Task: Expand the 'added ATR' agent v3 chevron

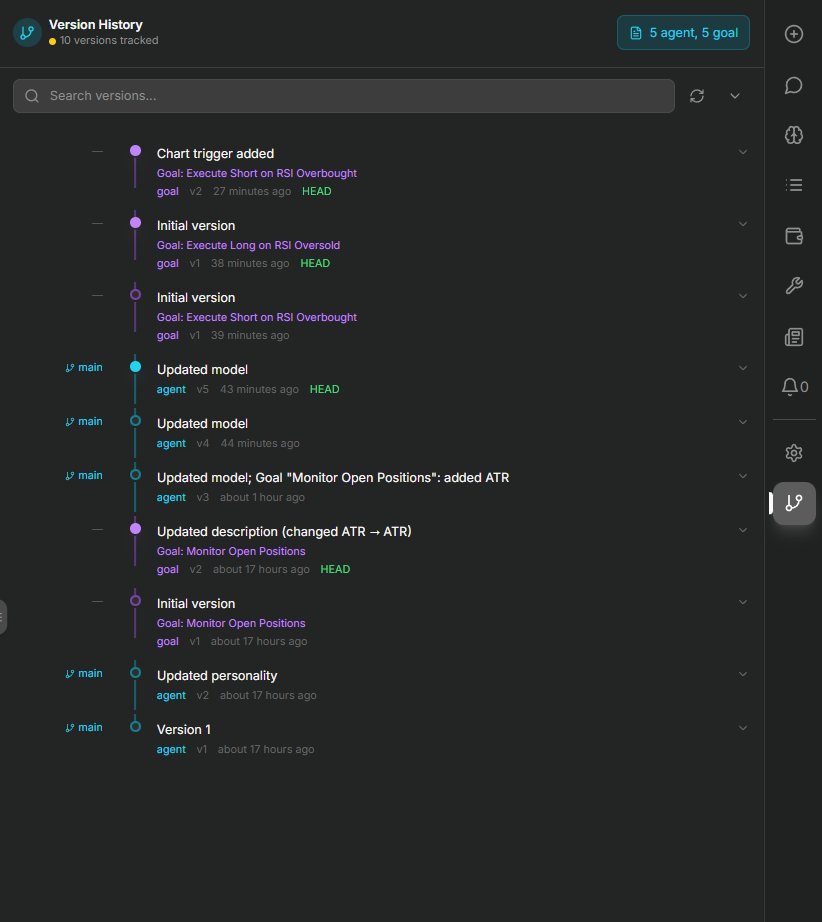Action: pyautogui.click(x=743, y=476)
